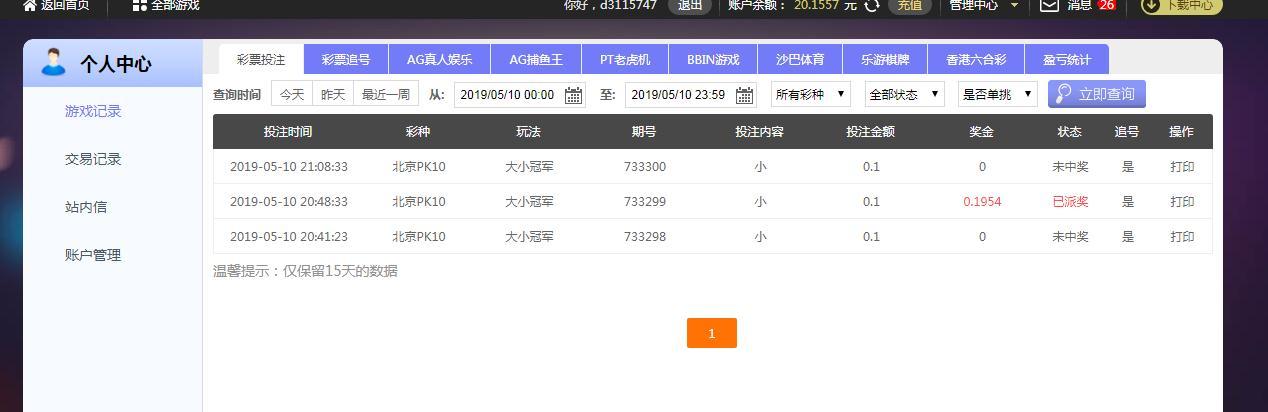Click the 下载中心 button label
This screenshot has height=412, width=1268.
point(1189,5)
